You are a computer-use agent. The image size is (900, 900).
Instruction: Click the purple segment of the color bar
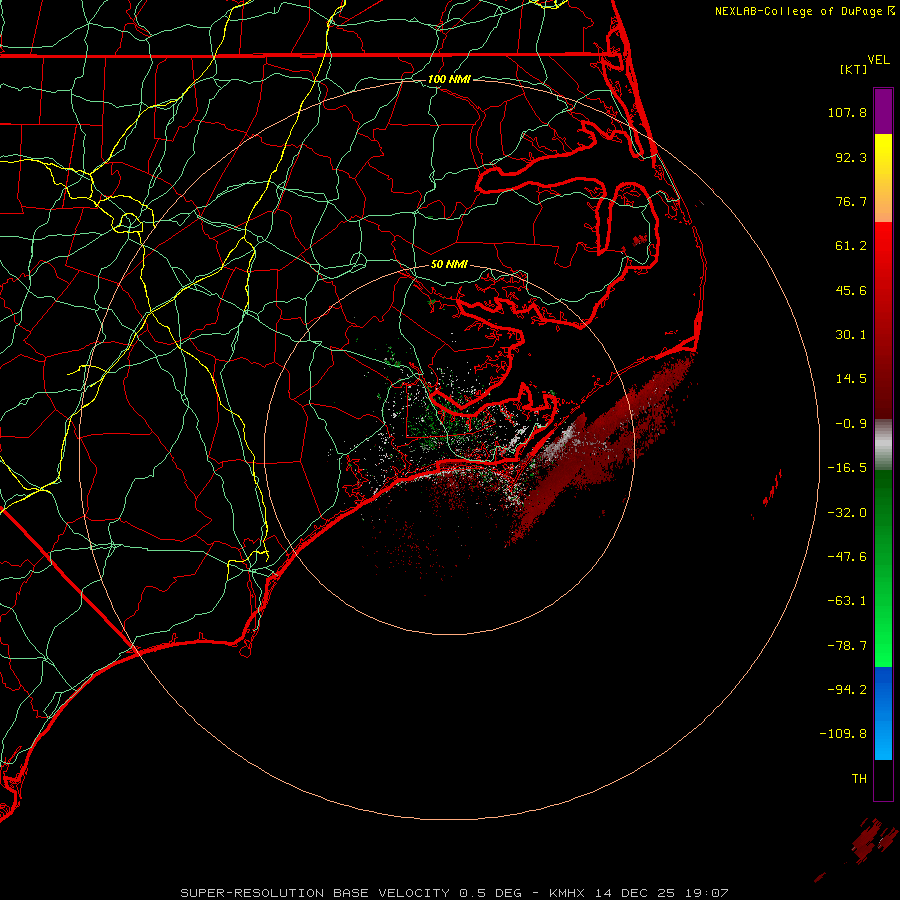pos(883,111)
